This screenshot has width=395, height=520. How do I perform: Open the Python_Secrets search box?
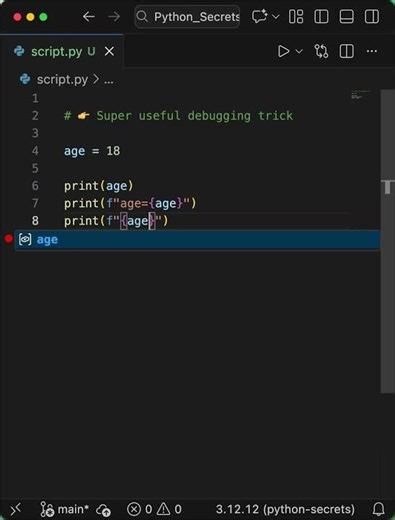(x=187, y=17)
